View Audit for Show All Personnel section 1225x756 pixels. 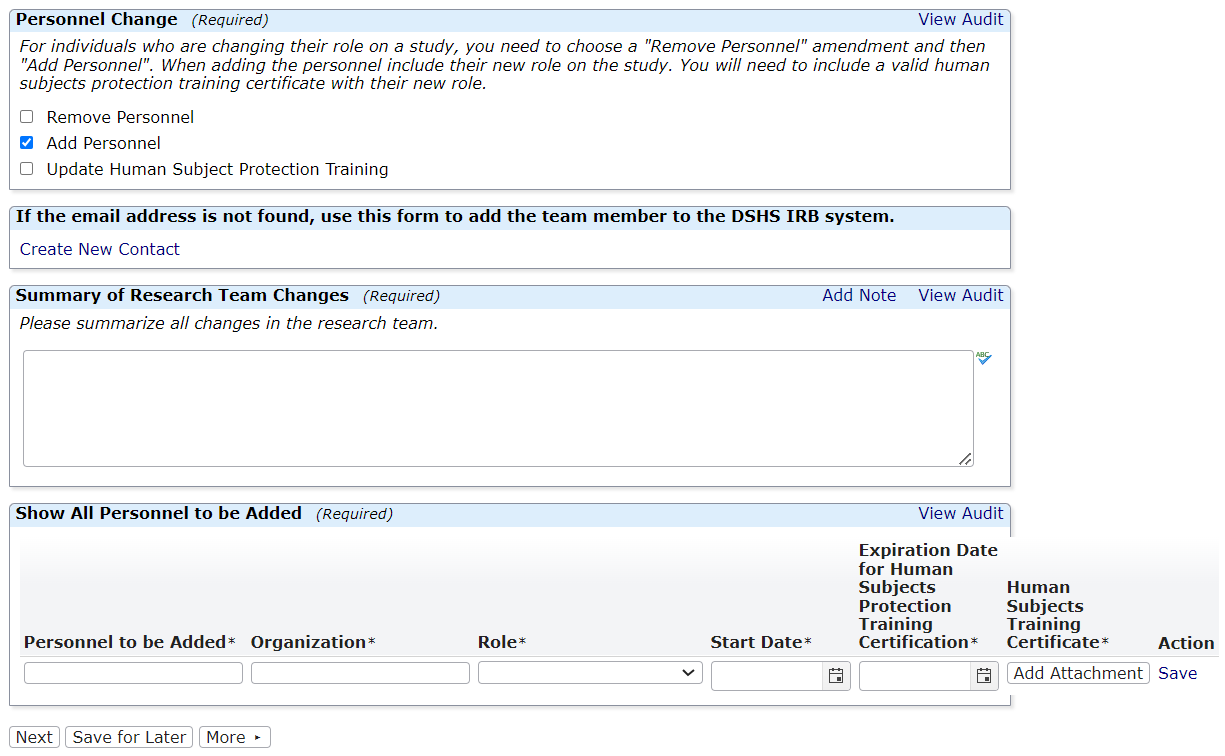[x=960, y=513]
